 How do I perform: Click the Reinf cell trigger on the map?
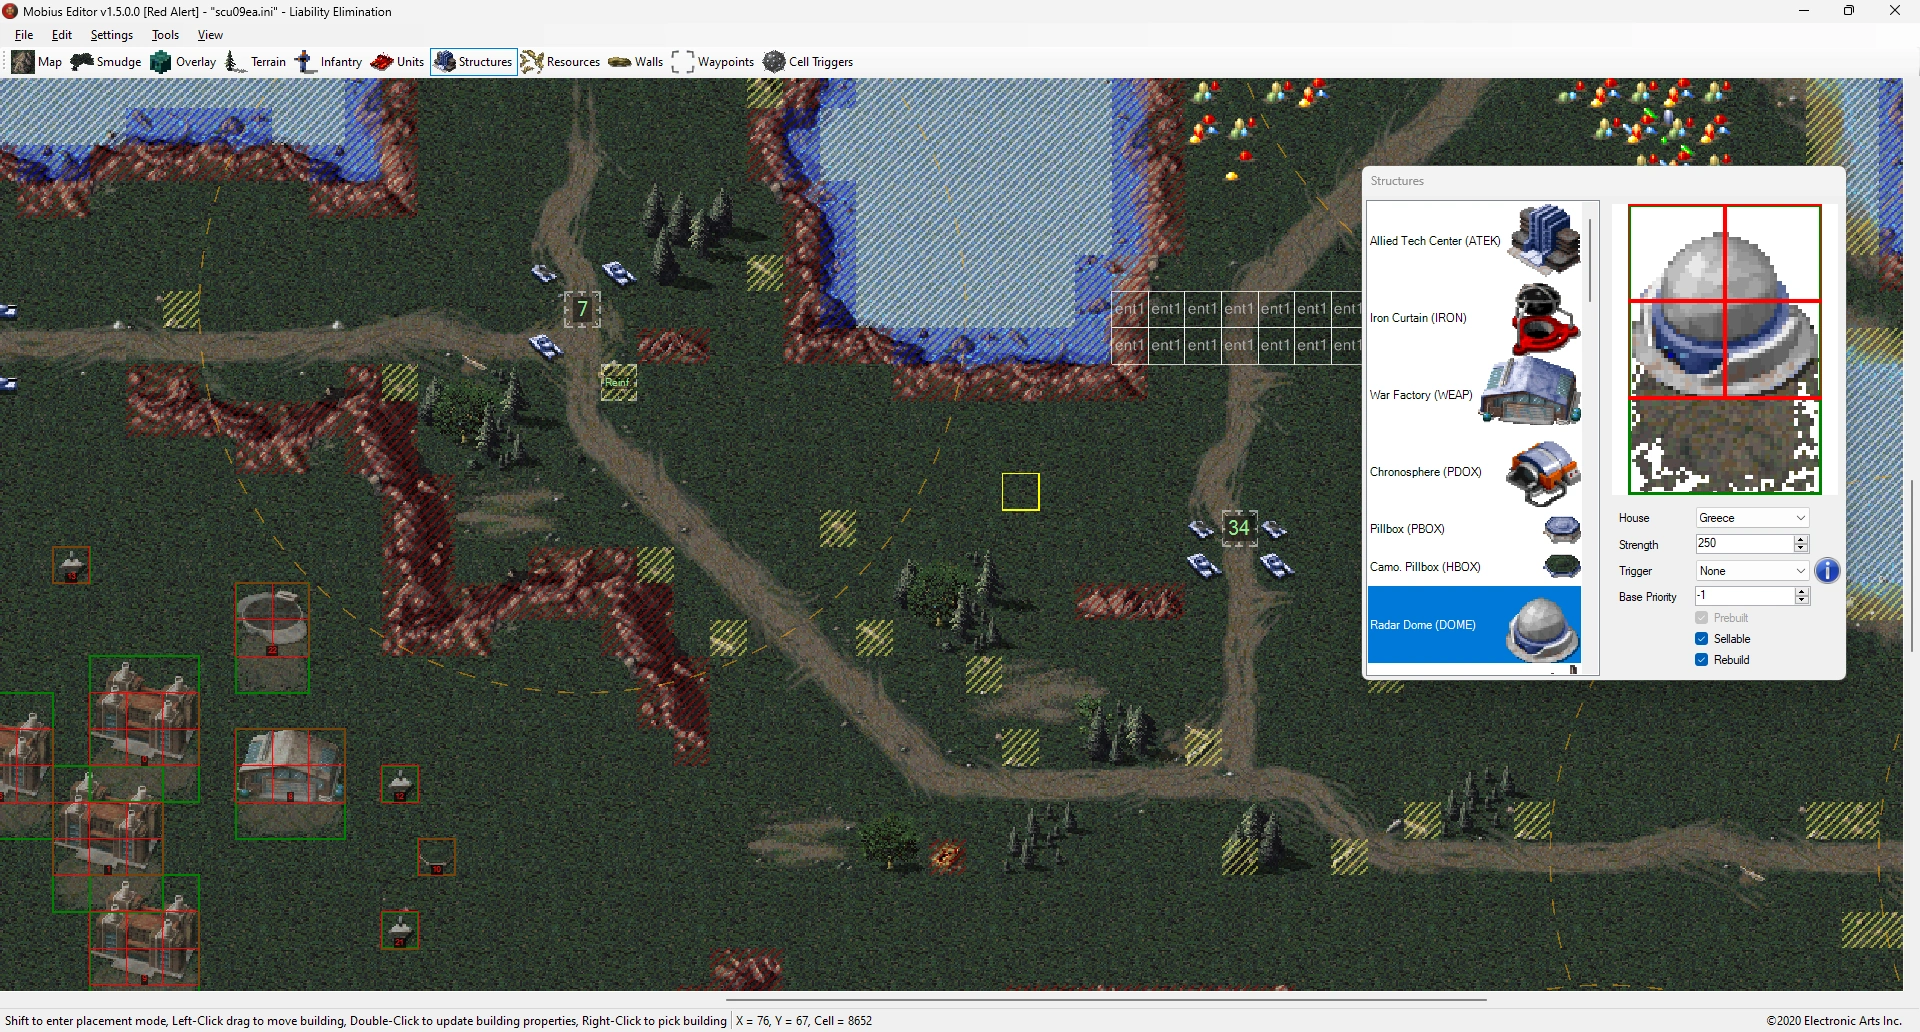click(x=618, y=382)
